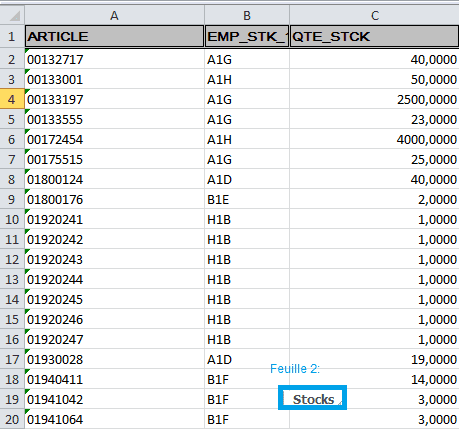Select quantity cell 2500,0000
462x429 pixels.
374,99
